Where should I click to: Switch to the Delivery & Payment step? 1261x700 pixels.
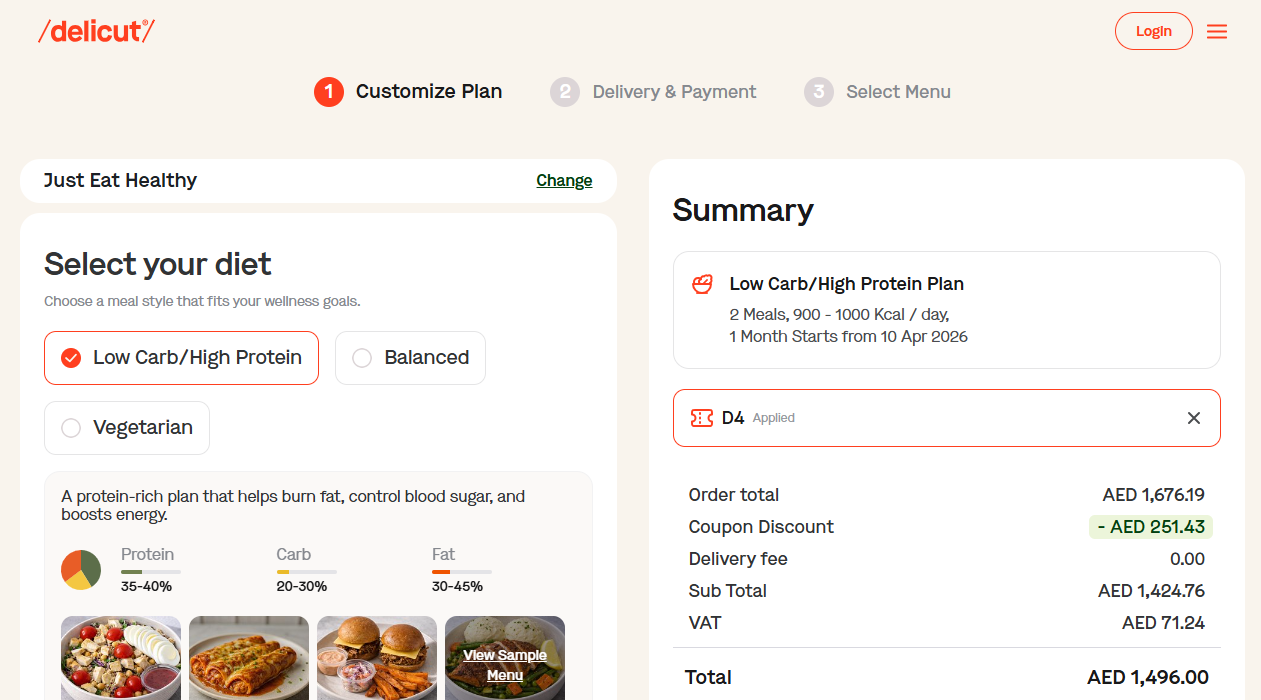(654, 91)
